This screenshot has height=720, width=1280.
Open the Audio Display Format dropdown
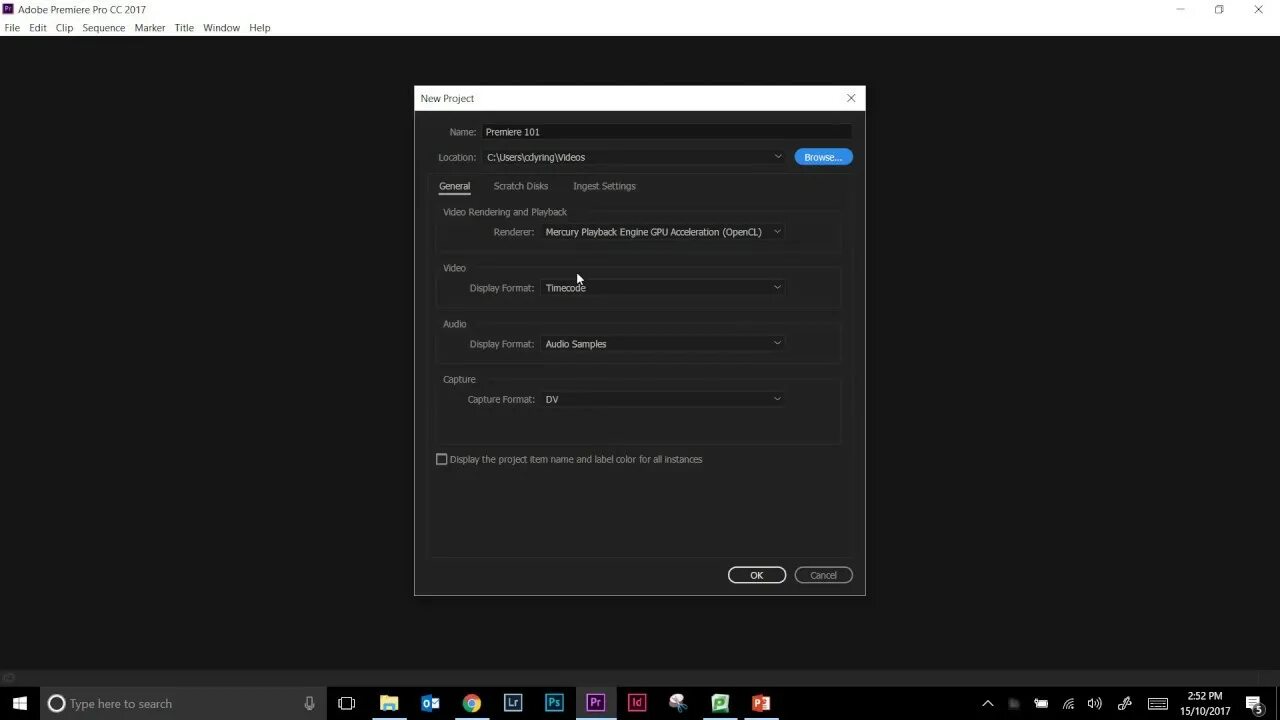662,344
